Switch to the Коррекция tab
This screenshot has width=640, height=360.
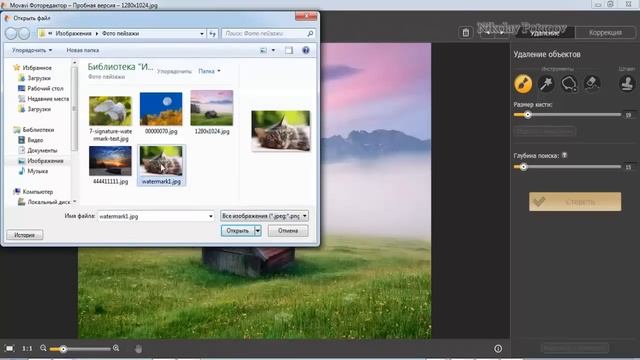click(x=605, y=33)
